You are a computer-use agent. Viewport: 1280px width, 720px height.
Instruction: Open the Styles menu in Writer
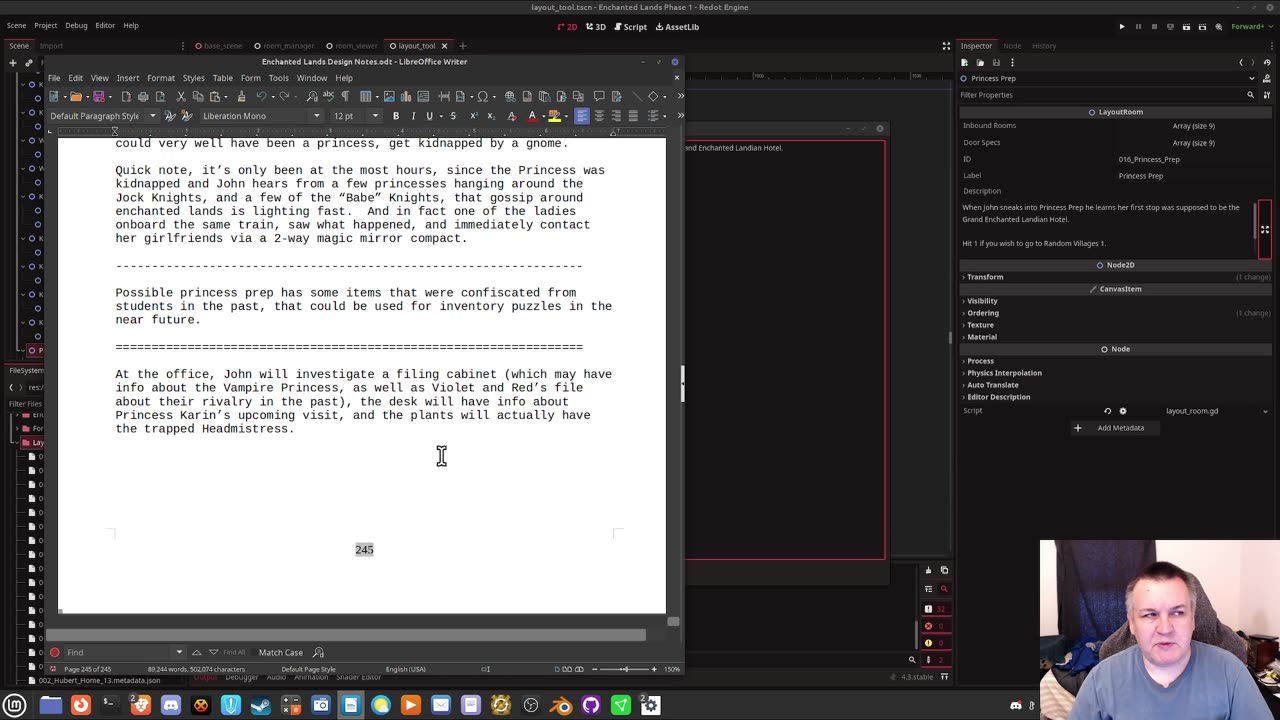pos(193,78)
